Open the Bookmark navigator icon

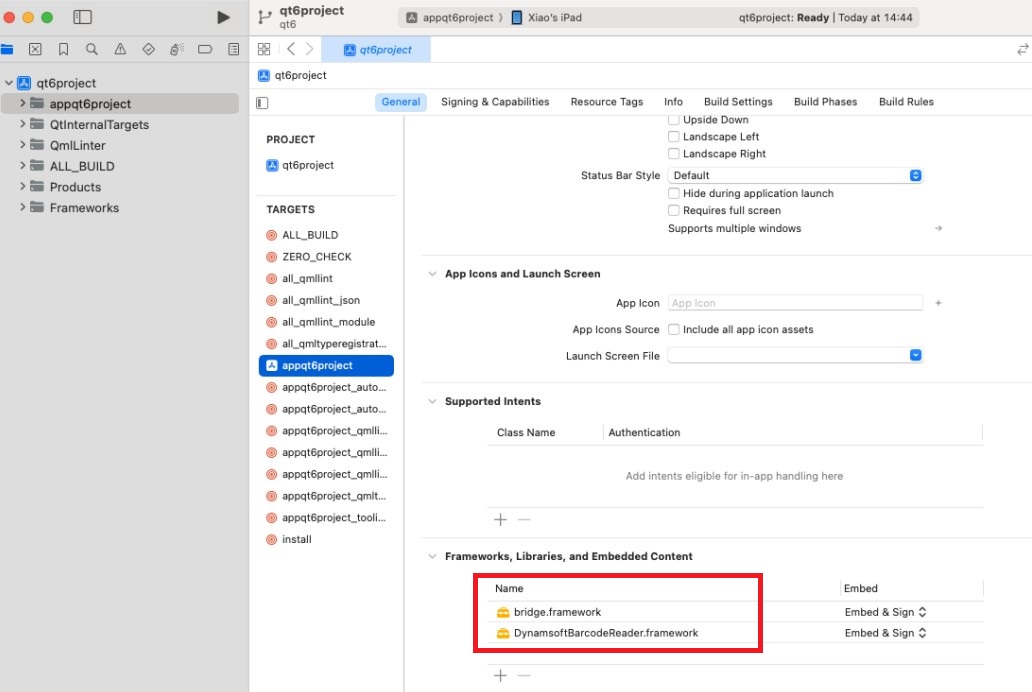(x=63, y=49)
